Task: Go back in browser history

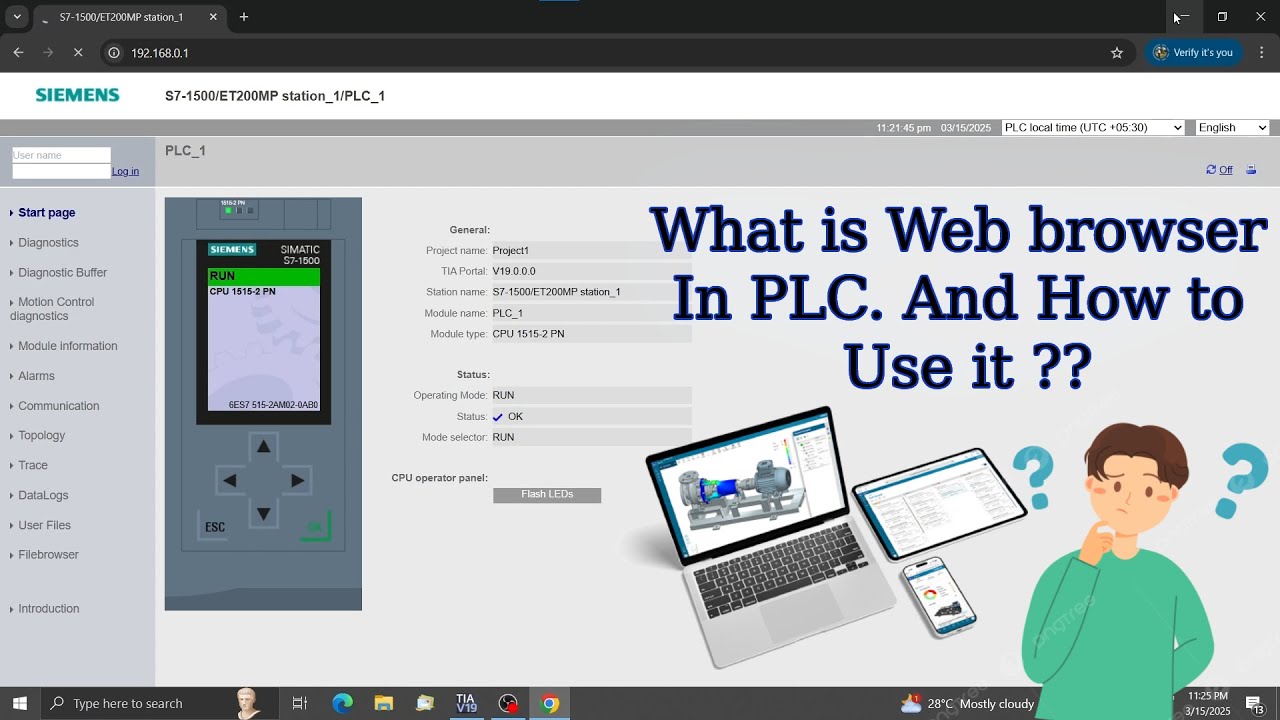Action: [x=18, y=53]
